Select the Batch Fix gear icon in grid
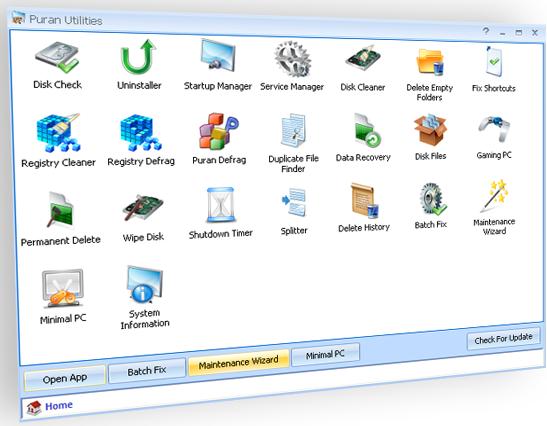This screenshot has width=547, height=426. [x=432, y=199]
